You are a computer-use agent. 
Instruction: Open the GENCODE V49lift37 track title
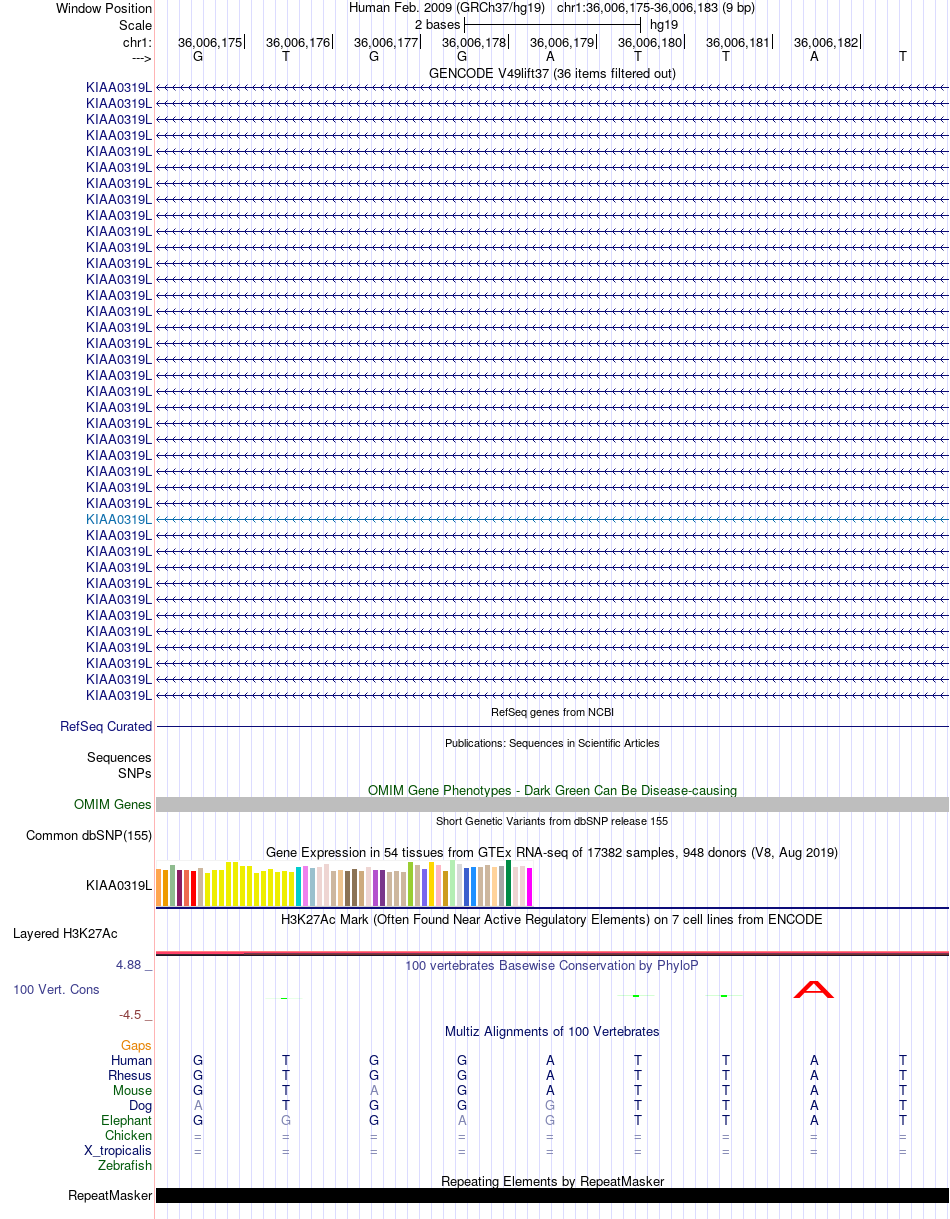coord(552,73)
